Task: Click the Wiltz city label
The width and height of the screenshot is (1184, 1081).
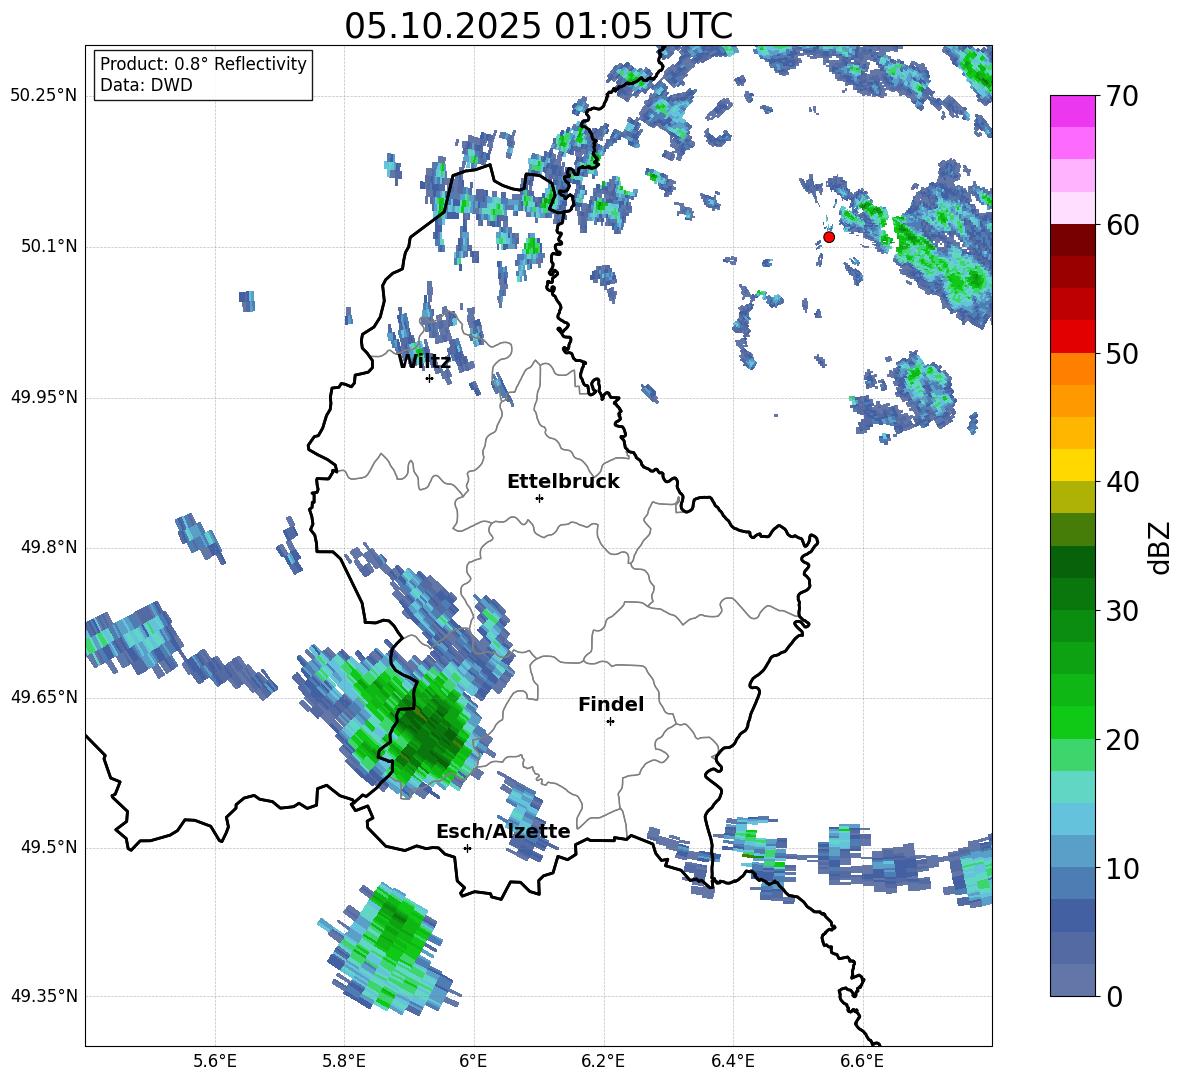Action: tap(424, 362)
